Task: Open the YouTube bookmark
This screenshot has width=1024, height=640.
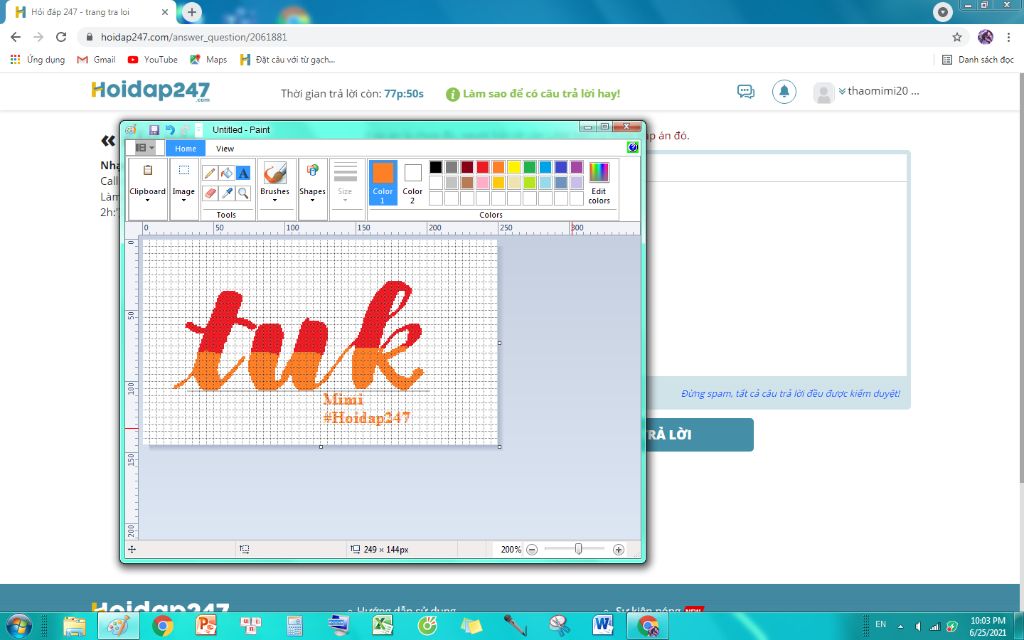Action: tap(152, 59)
